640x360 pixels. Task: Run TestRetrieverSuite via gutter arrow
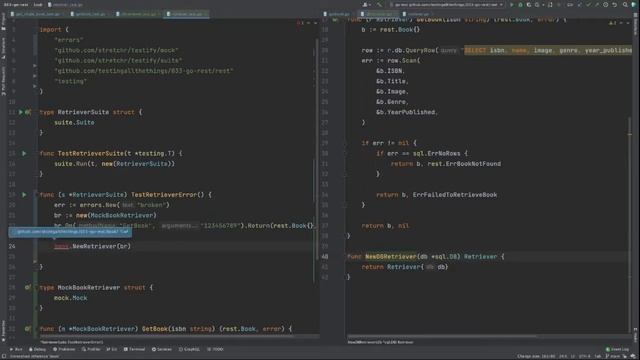click(x=24, y=153)
